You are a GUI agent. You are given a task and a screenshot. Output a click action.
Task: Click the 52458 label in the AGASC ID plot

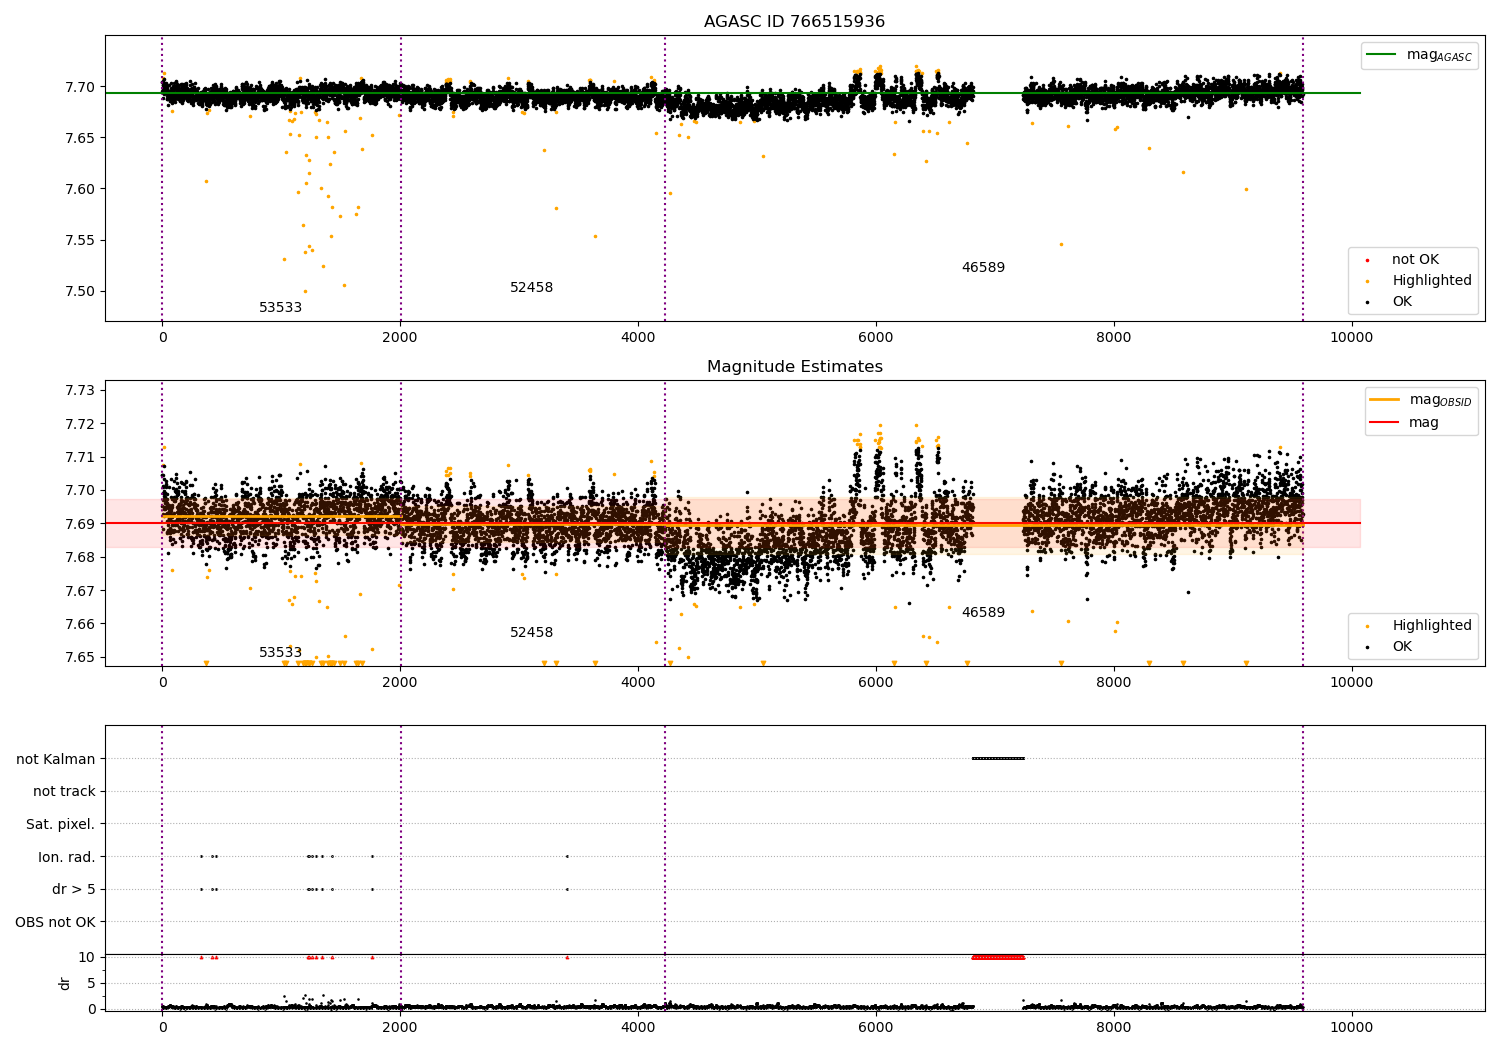[531, 288]
